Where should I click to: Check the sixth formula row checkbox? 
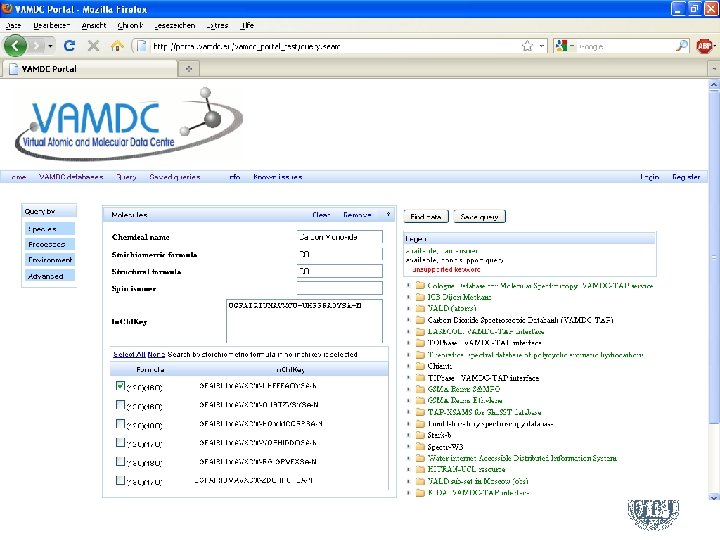tap(120, 480)
